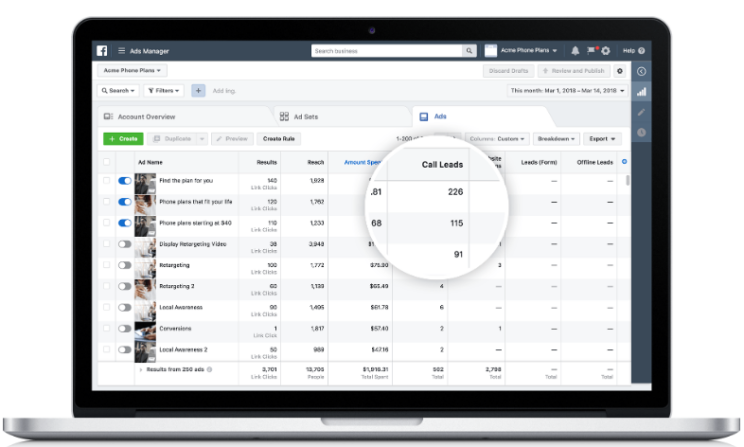Click the green Create button

click(x=123, y=138)
